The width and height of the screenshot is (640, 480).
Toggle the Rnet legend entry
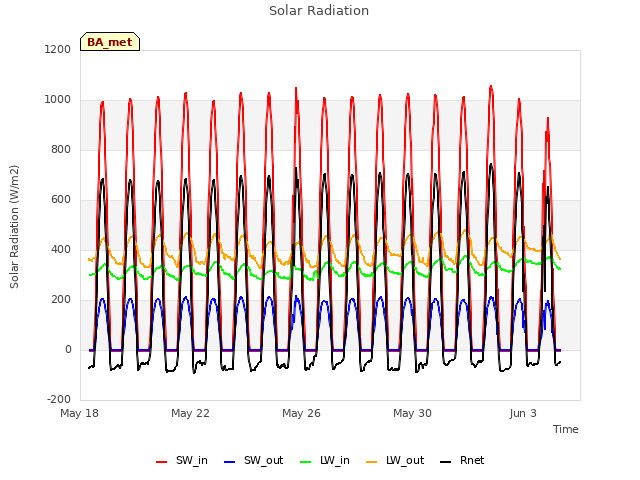pyautogui.click(x=462, y=461)
